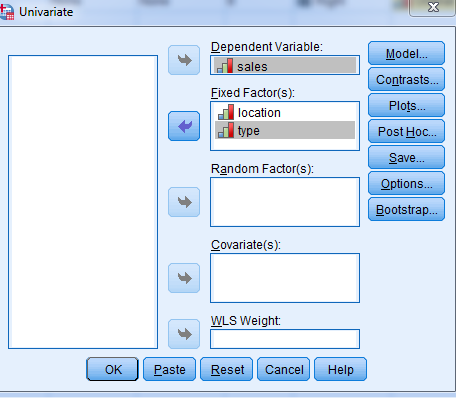The image size is (456, 398).
Task: Select location in Fixed Factor(s)
Action: [x=285, y=112]
